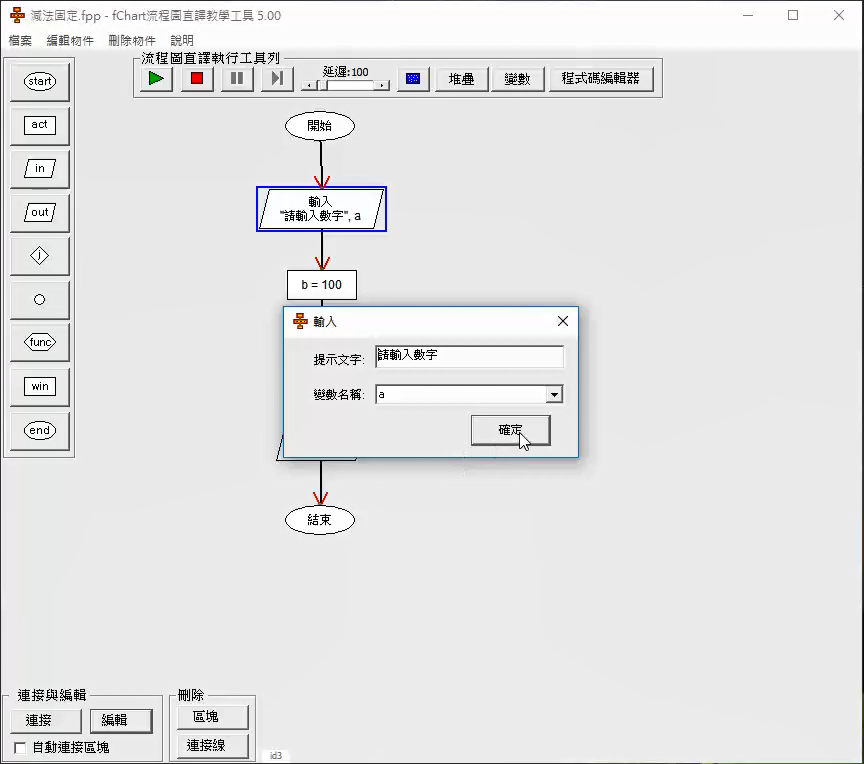Click the blue screen icon in toolbar
Screen dimensions: 864x764
click(412, 79)
